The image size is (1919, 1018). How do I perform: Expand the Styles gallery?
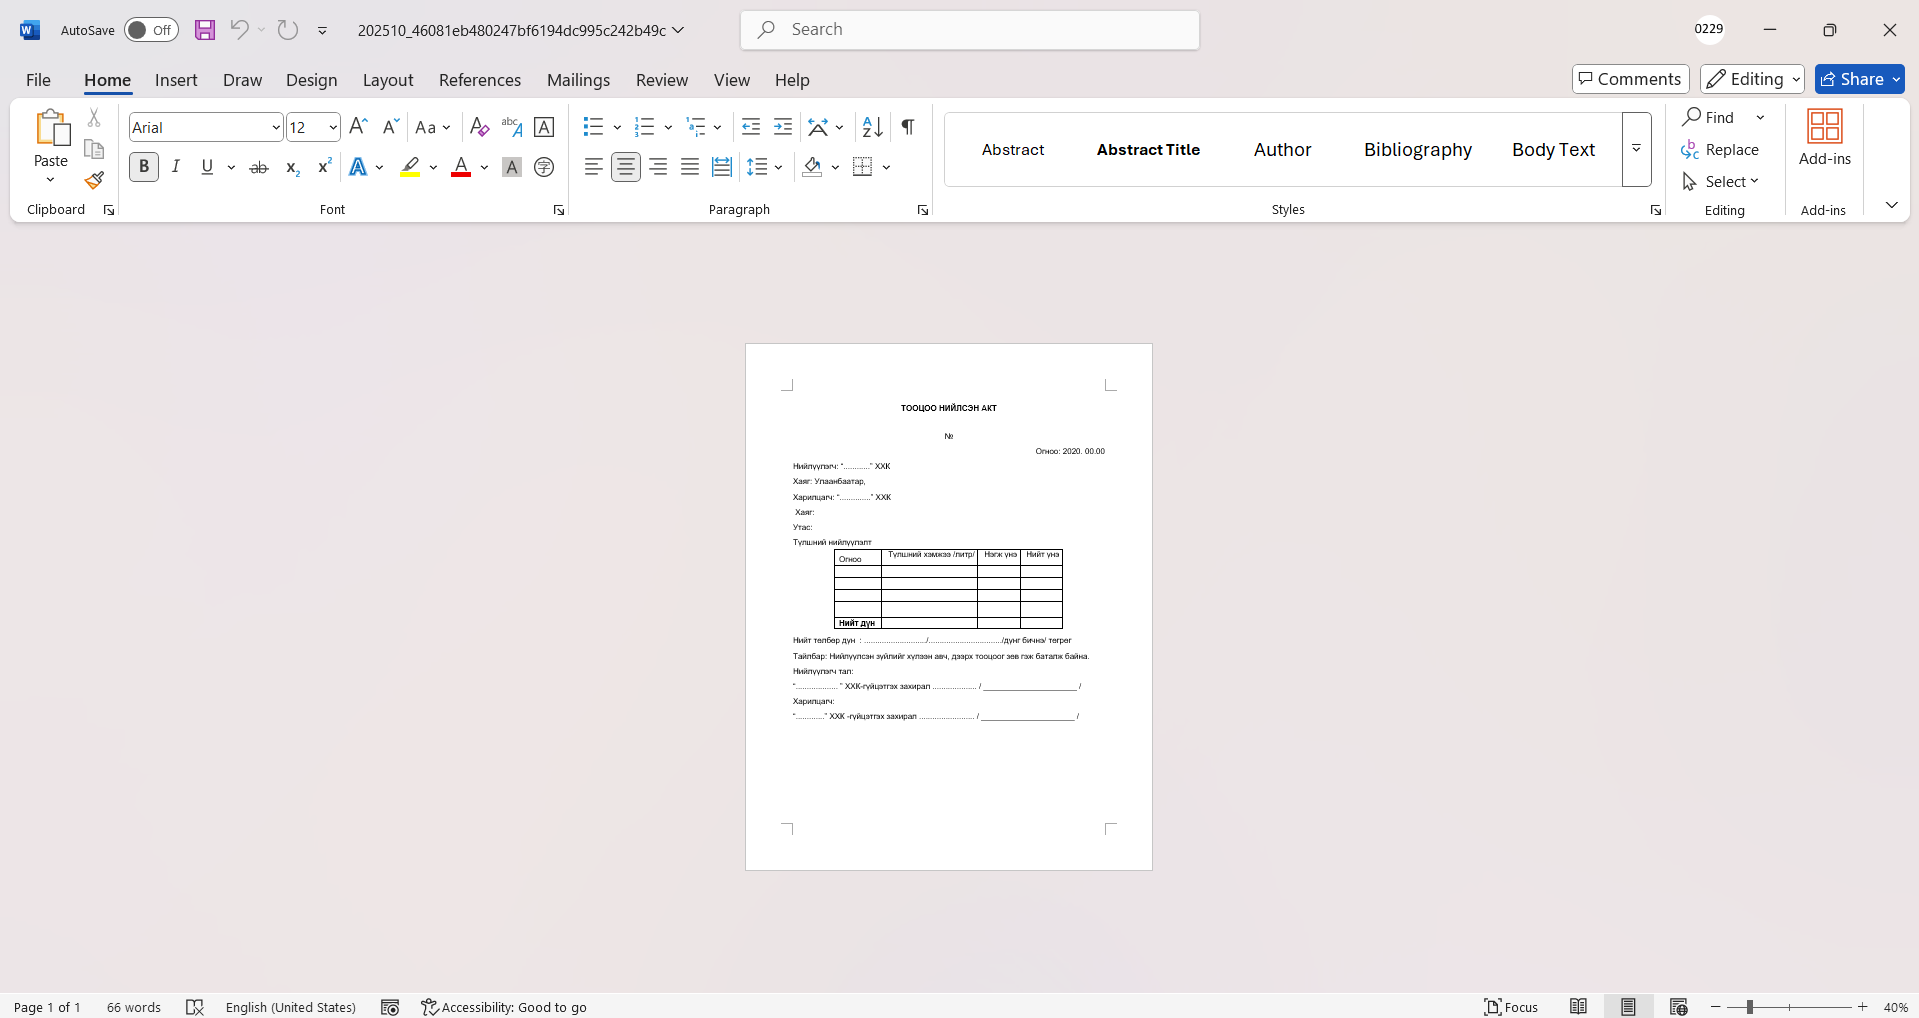1636,149
